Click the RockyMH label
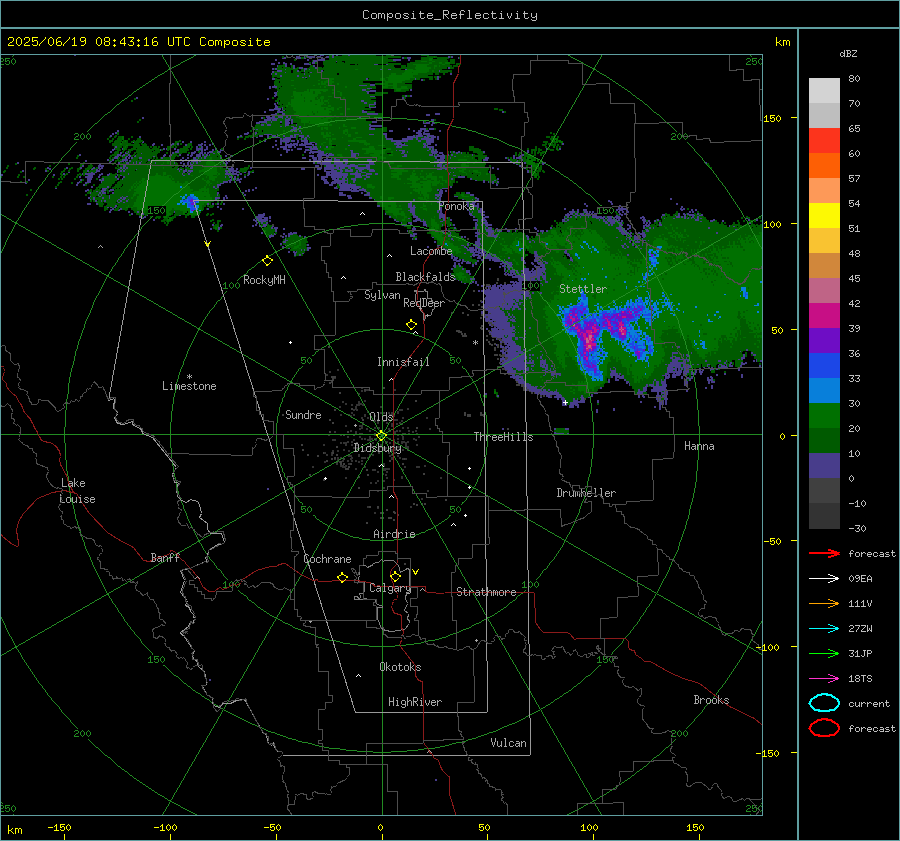 click(264, 280)
